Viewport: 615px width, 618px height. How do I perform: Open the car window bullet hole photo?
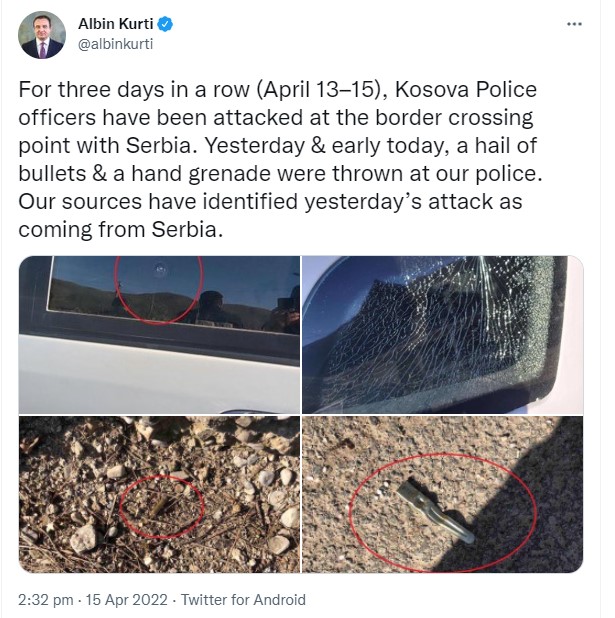click(160, 333)
